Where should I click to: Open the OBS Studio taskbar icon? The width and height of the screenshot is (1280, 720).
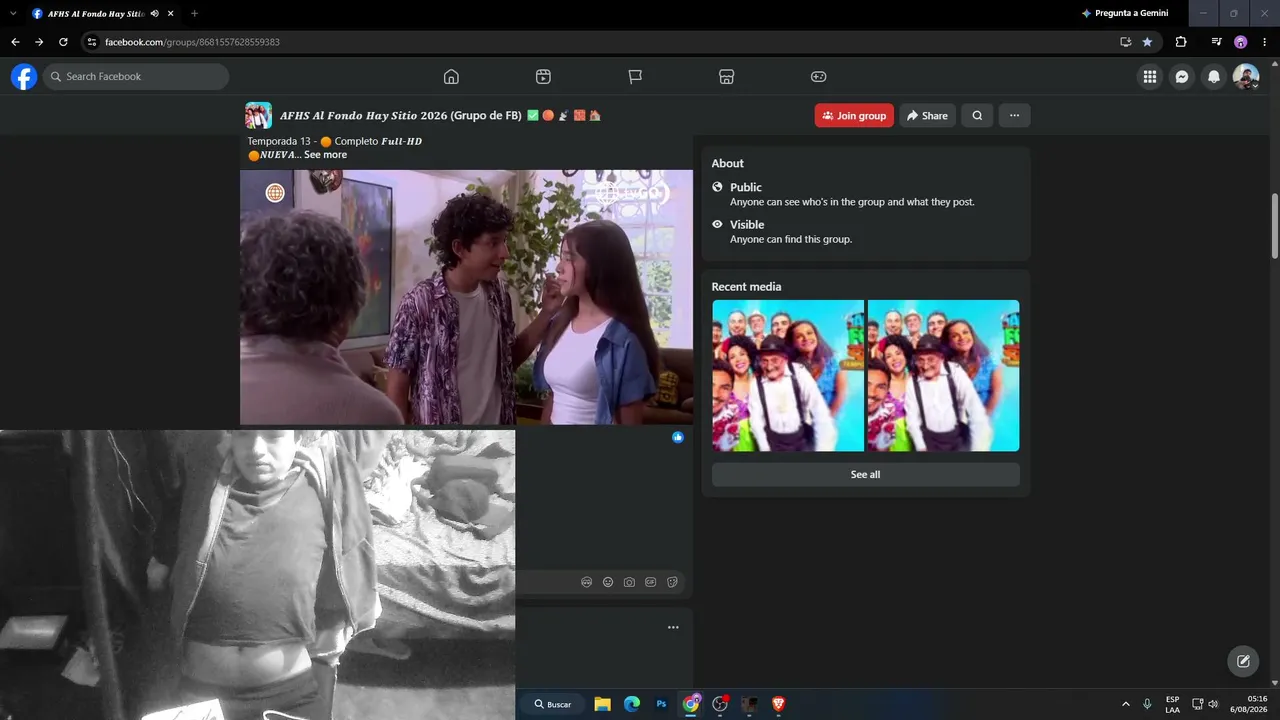(x=720, y=704)
